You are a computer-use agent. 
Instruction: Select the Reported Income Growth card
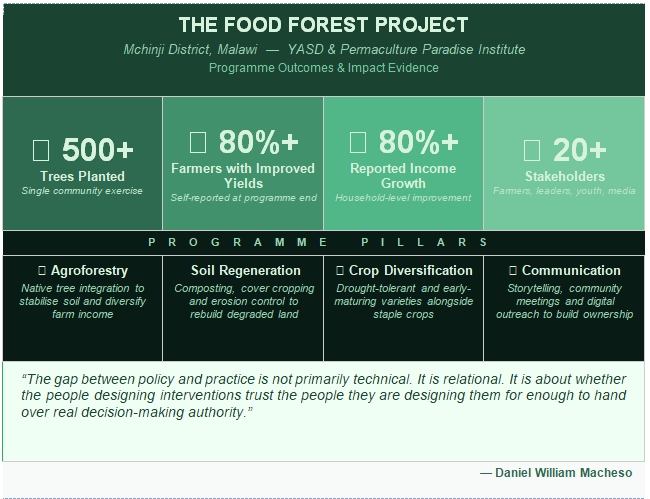point(403,163)
